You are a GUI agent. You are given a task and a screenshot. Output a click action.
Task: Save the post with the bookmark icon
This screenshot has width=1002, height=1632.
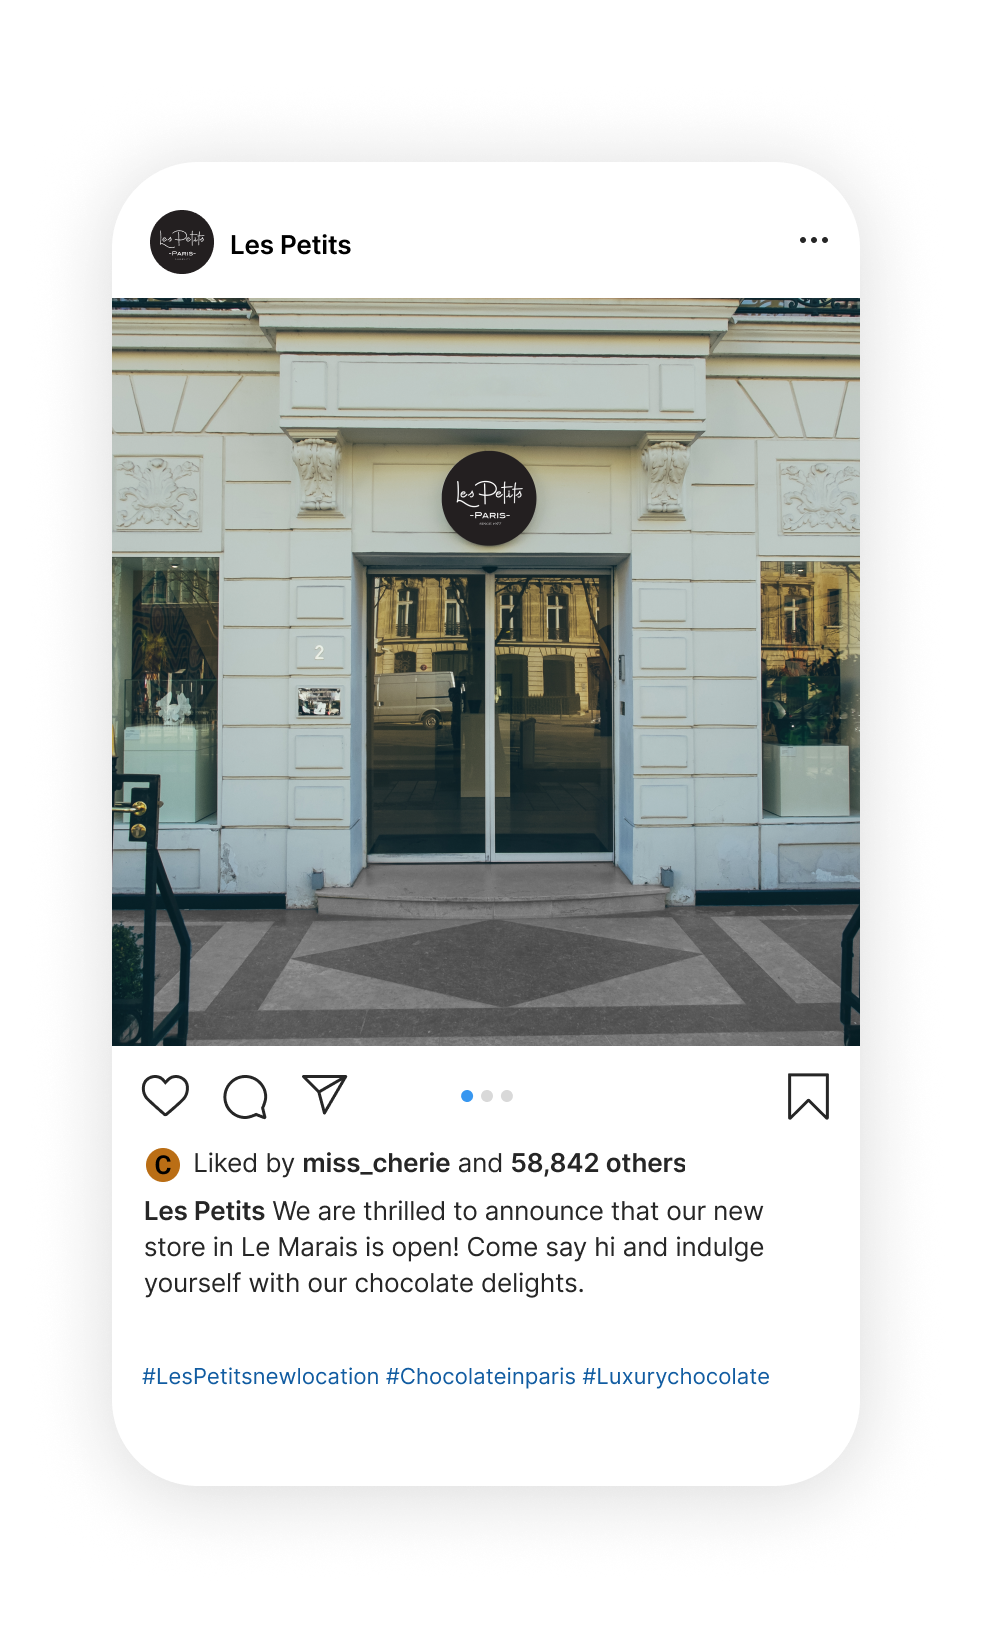click(x=808, y=1096)
